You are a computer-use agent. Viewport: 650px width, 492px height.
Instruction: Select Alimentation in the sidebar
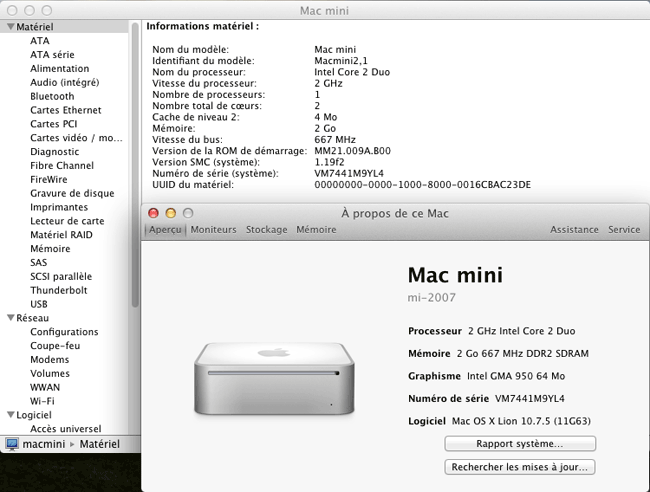(x=60, y=68)
